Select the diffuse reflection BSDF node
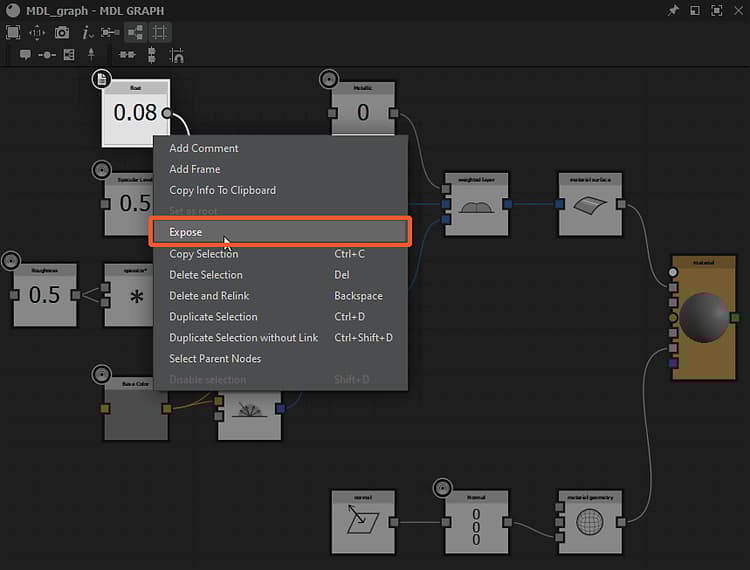 249,415
